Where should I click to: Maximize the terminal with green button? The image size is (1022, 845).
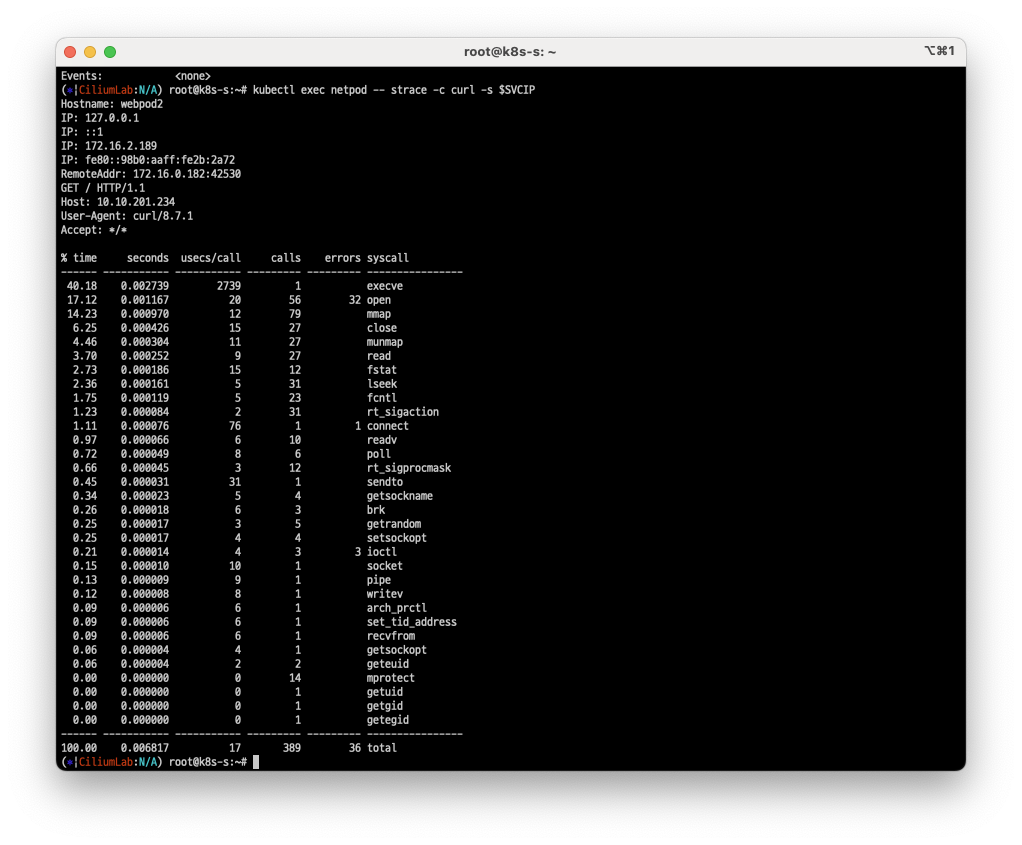110,52
